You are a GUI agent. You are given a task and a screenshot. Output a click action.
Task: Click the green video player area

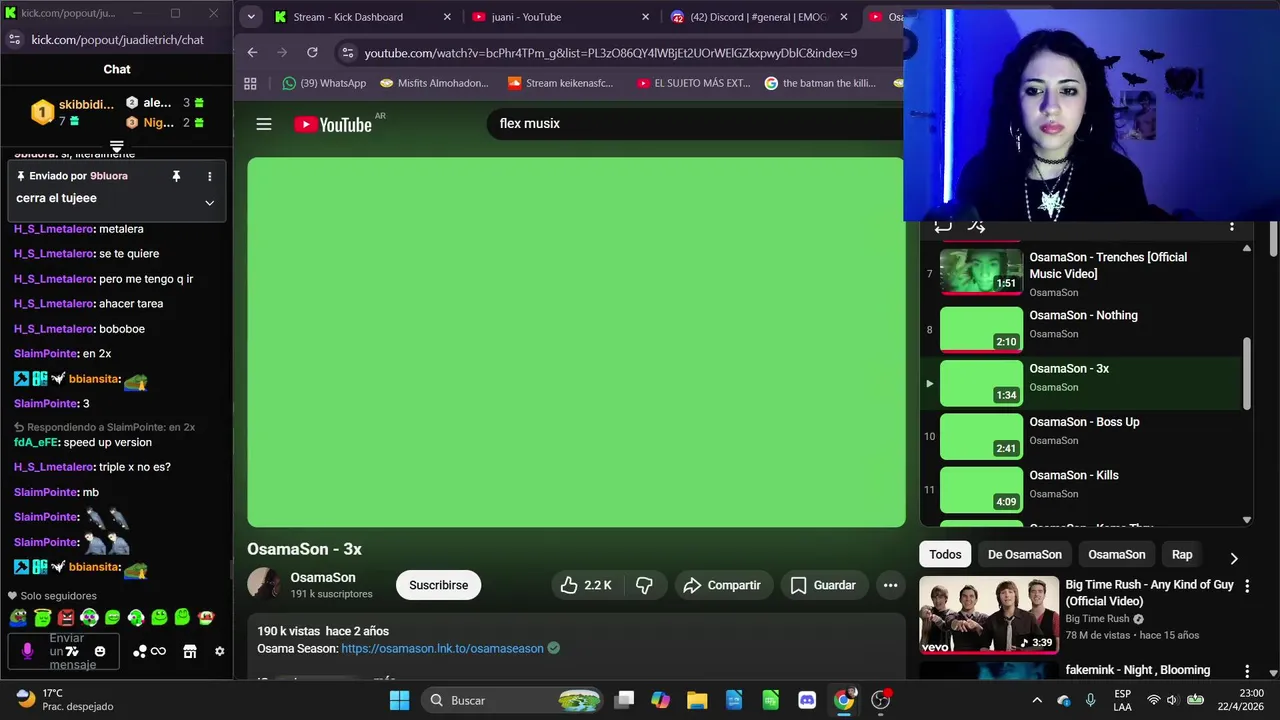576,342
